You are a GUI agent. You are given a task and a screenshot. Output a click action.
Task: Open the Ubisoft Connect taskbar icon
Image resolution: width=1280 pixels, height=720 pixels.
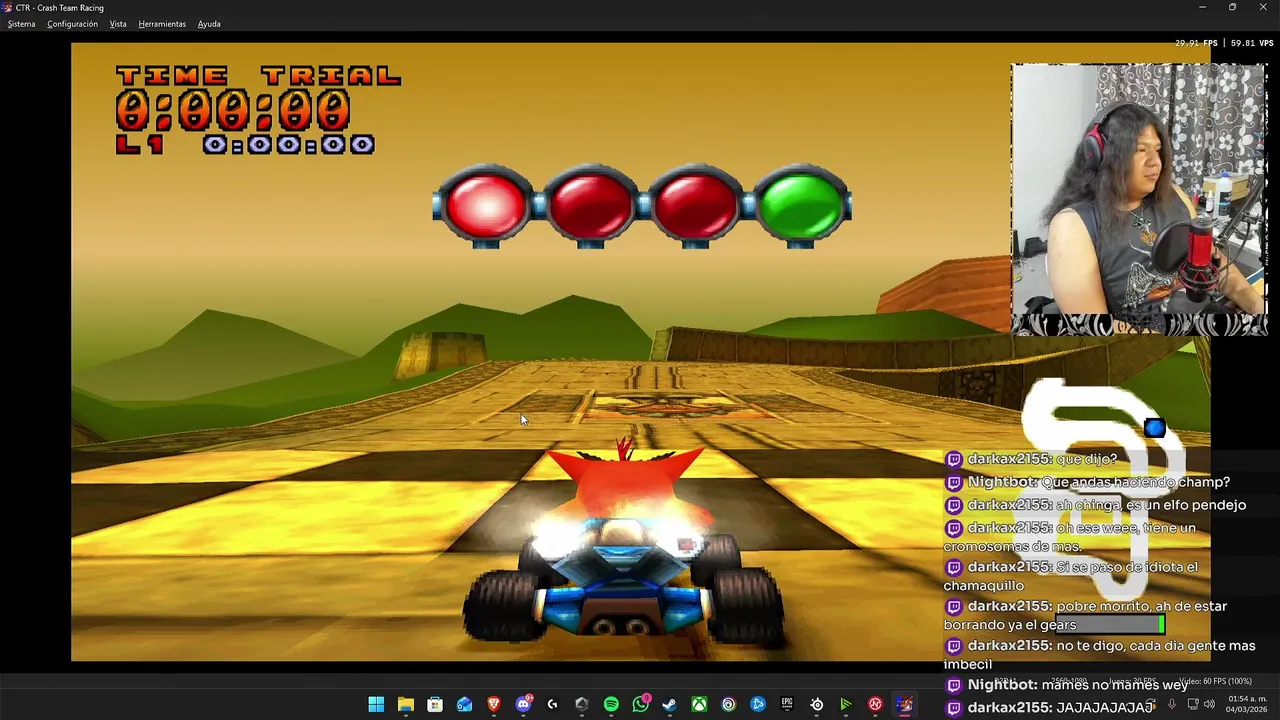point(729,705)
